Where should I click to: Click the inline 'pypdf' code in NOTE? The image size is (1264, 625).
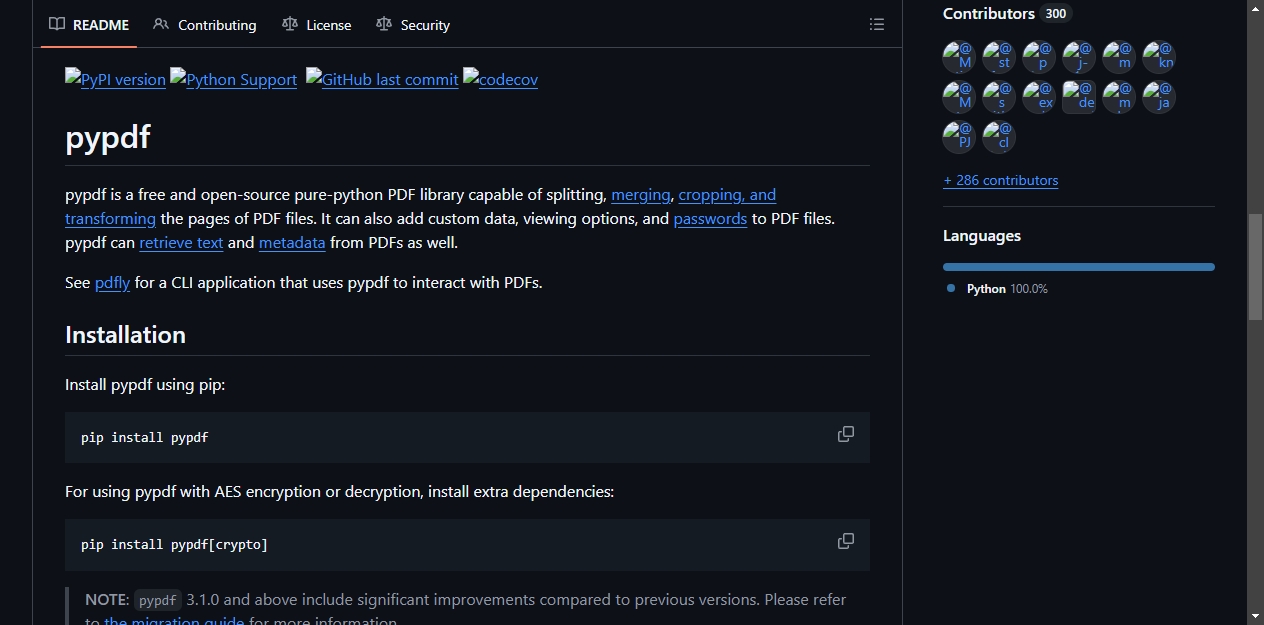[158, 600]
